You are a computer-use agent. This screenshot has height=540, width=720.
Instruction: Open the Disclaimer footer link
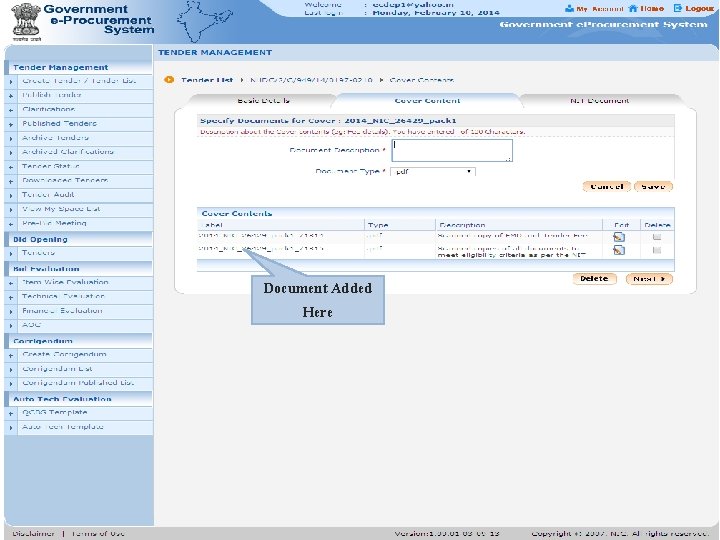point(33,534)
